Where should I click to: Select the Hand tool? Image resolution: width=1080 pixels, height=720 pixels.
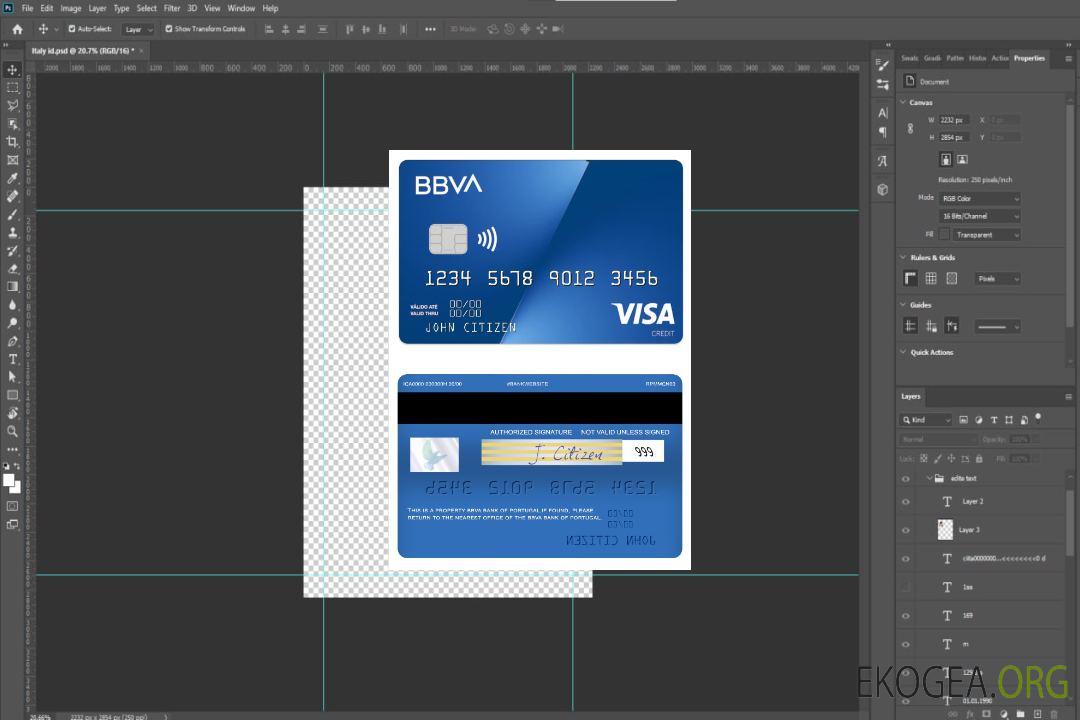click(x=12, y=413)
